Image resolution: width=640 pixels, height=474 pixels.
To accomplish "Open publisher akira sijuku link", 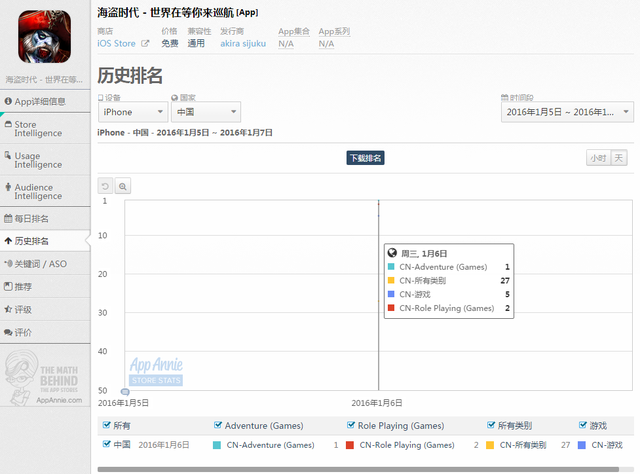I will click(x=243, y=43).
